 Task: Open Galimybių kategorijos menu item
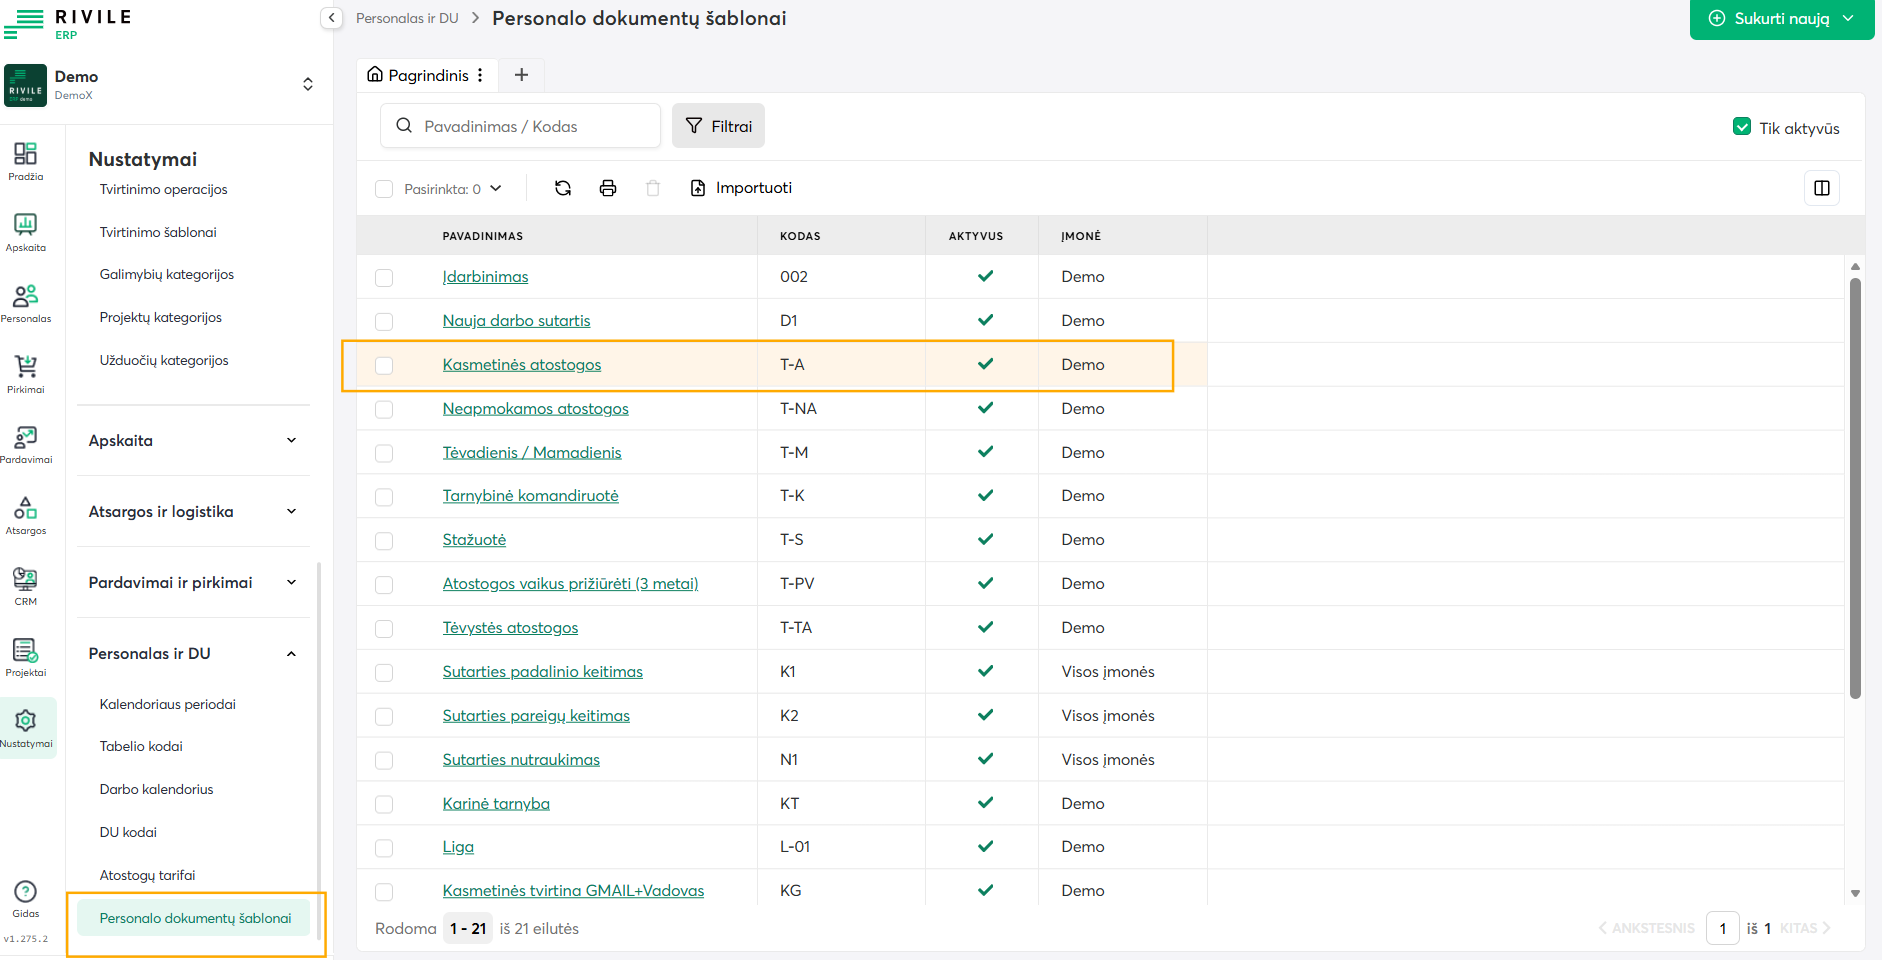(x=166, y=274)
